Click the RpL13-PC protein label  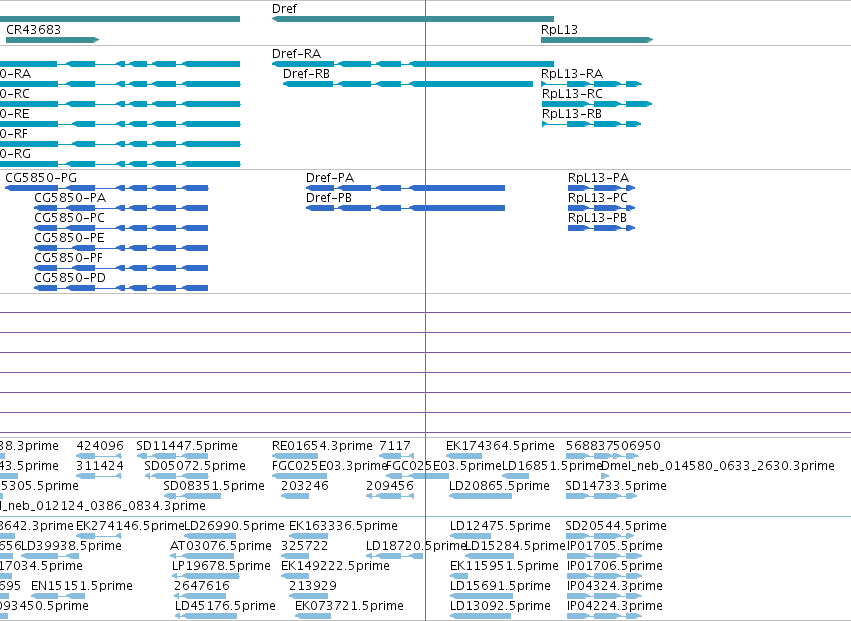598,198
